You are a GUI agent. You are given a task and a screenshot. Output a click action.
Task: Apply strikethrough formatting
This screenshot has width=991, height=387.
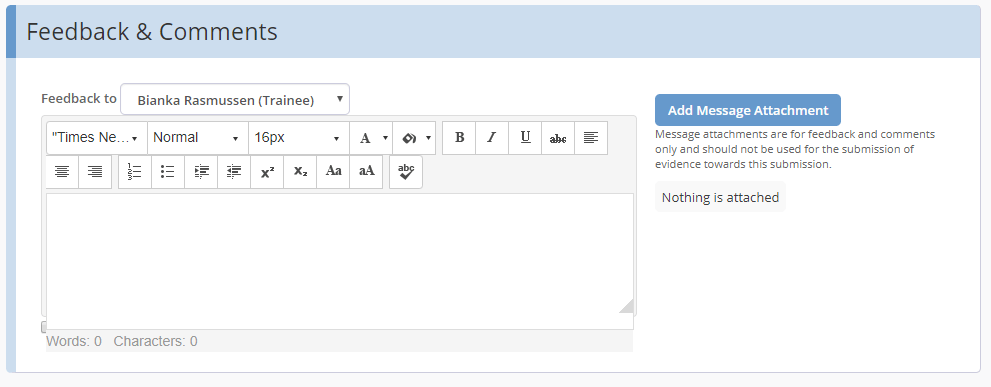558,138
